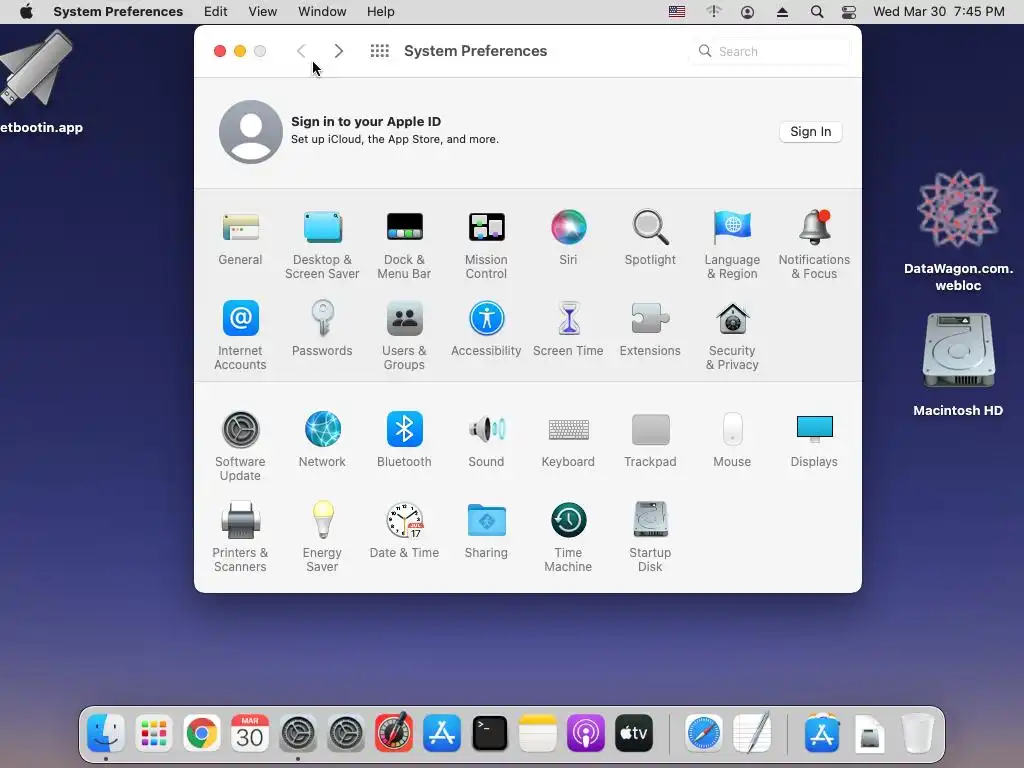Open the Apple menu
Viewport: 1024px width, 768px height.
[x=26, y=11]
